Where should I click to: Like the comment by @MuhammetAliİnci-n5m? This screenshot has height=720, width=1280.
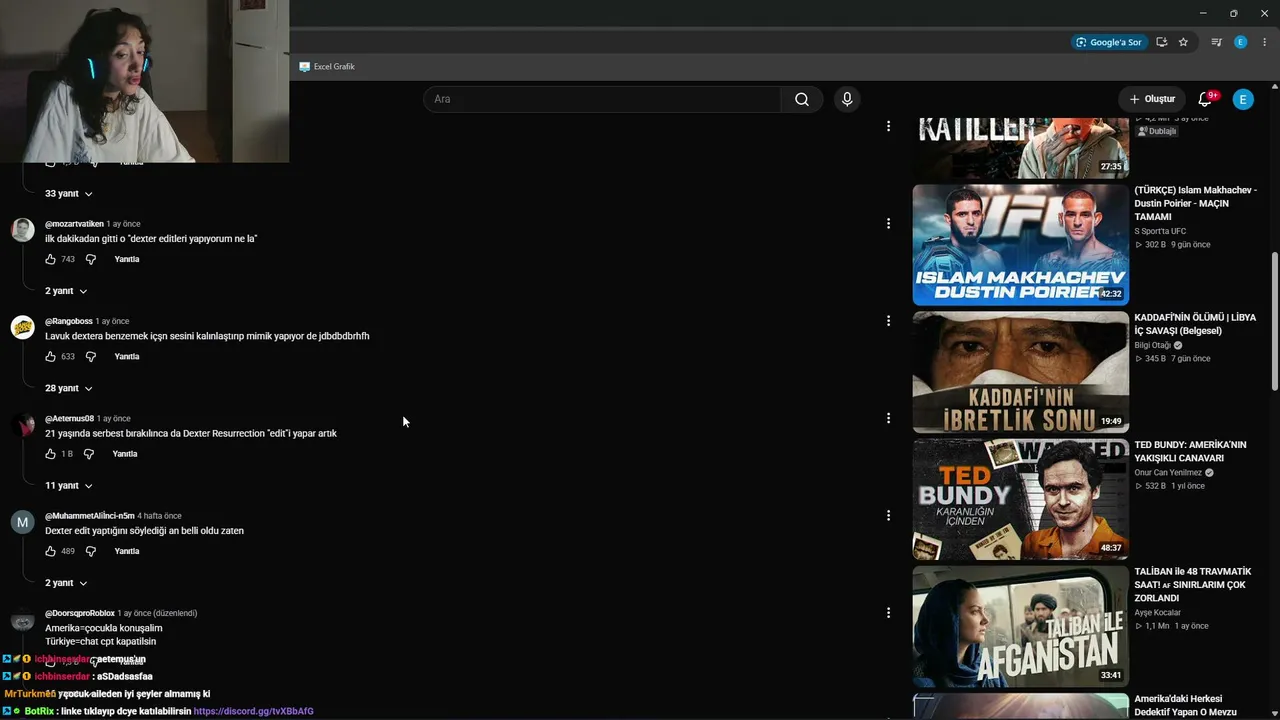(50, 551)
